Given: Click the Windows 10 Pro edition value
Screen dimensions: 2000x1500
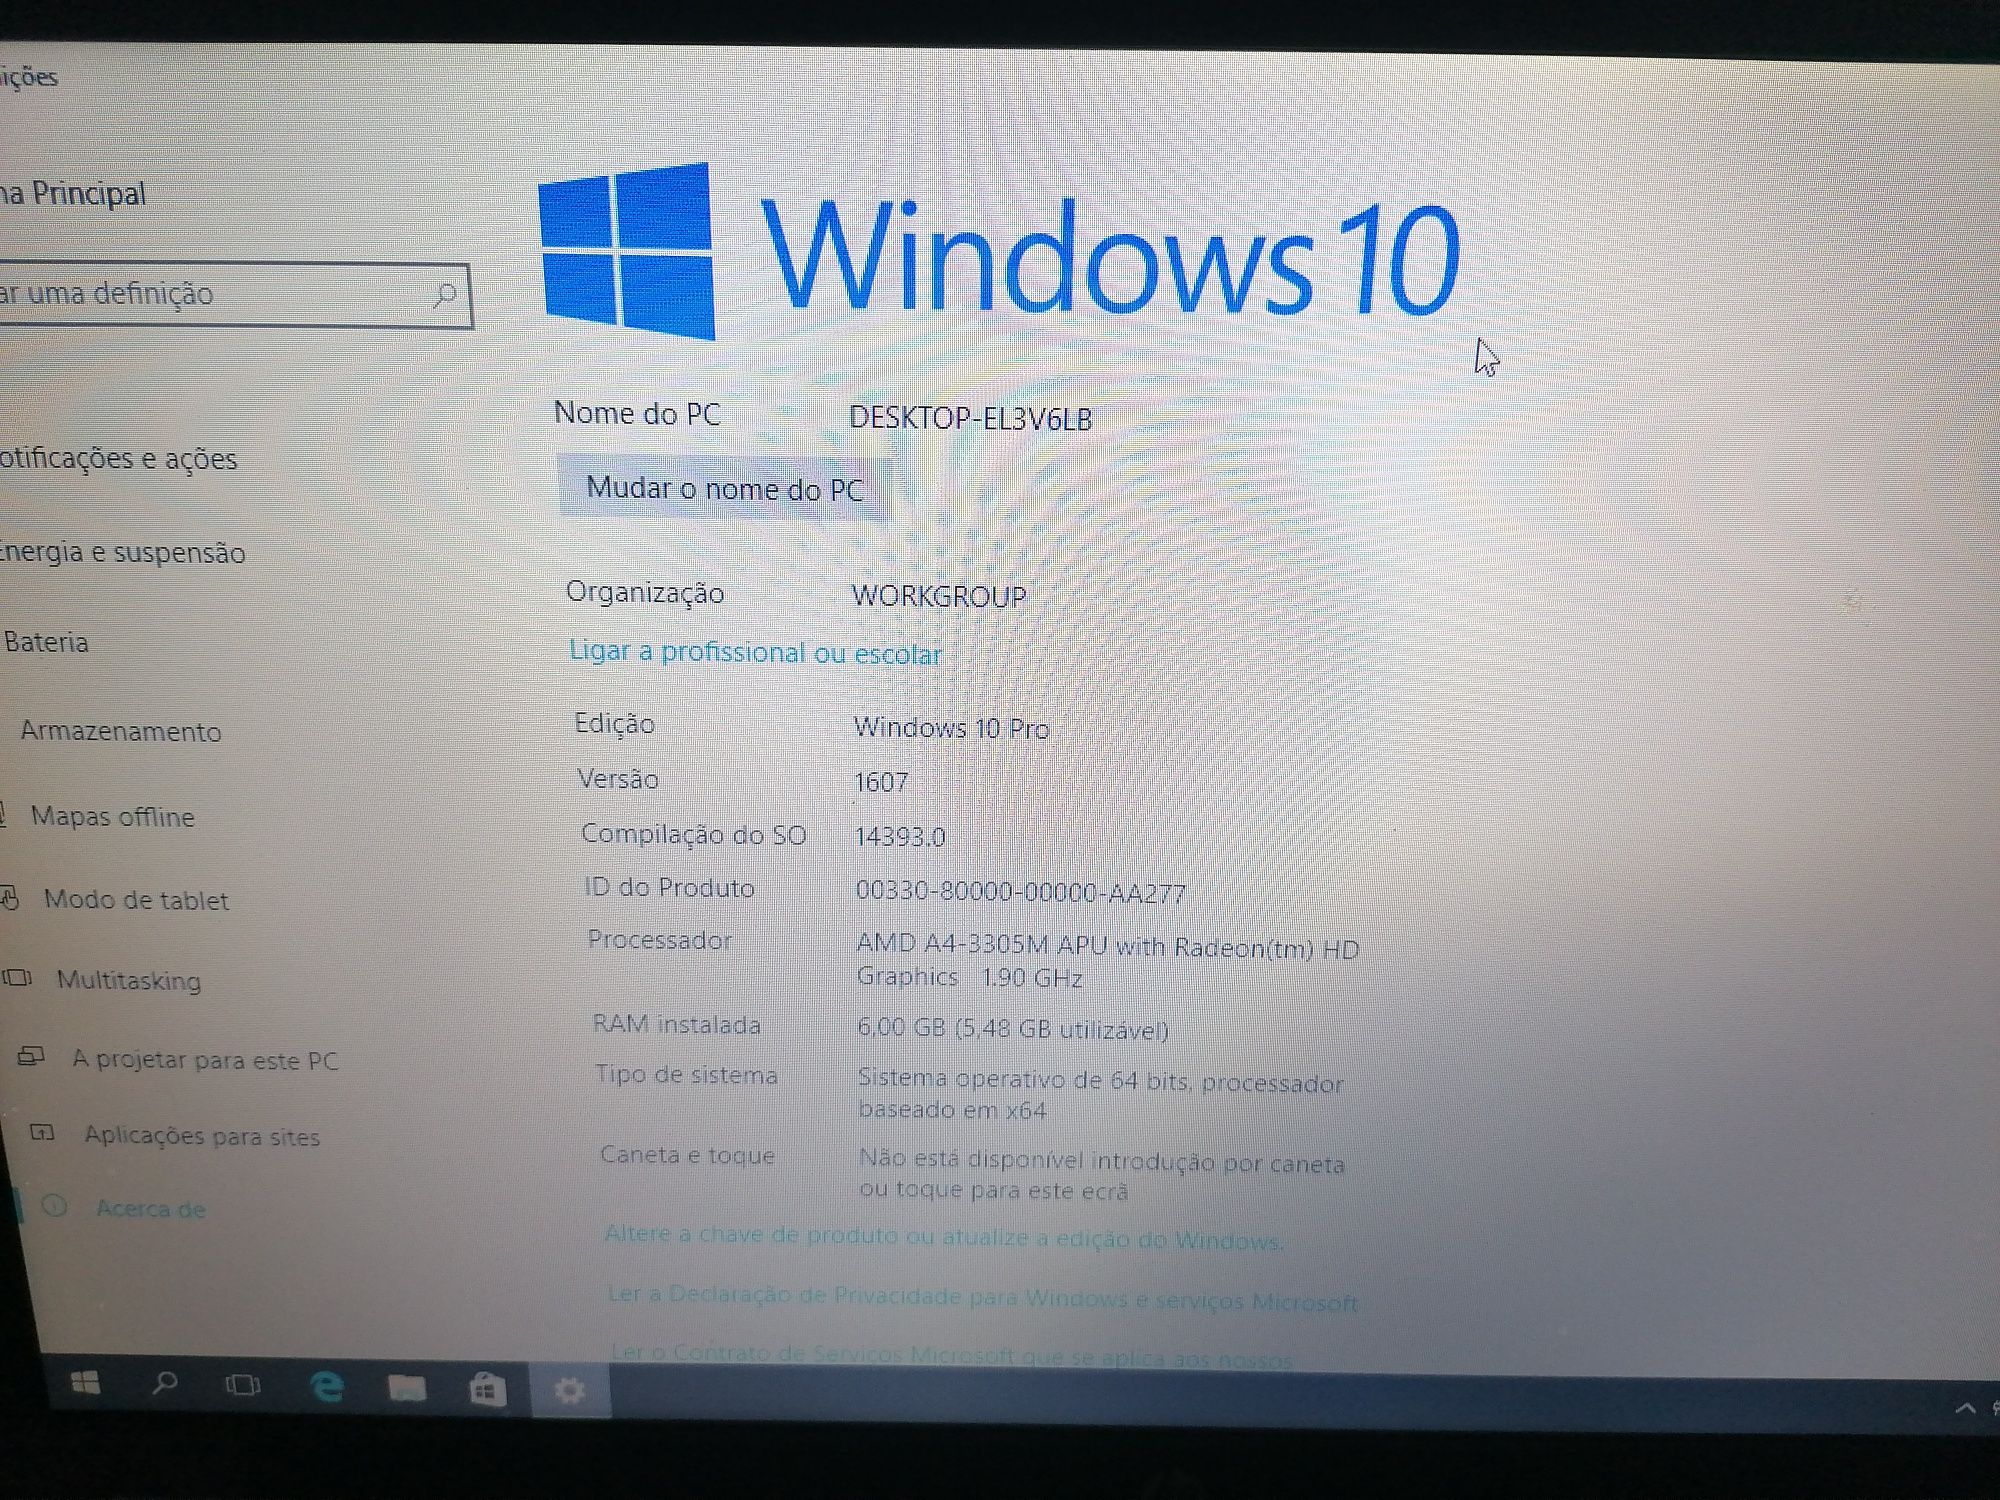Looking at the screenshot, I should (951, 727).
